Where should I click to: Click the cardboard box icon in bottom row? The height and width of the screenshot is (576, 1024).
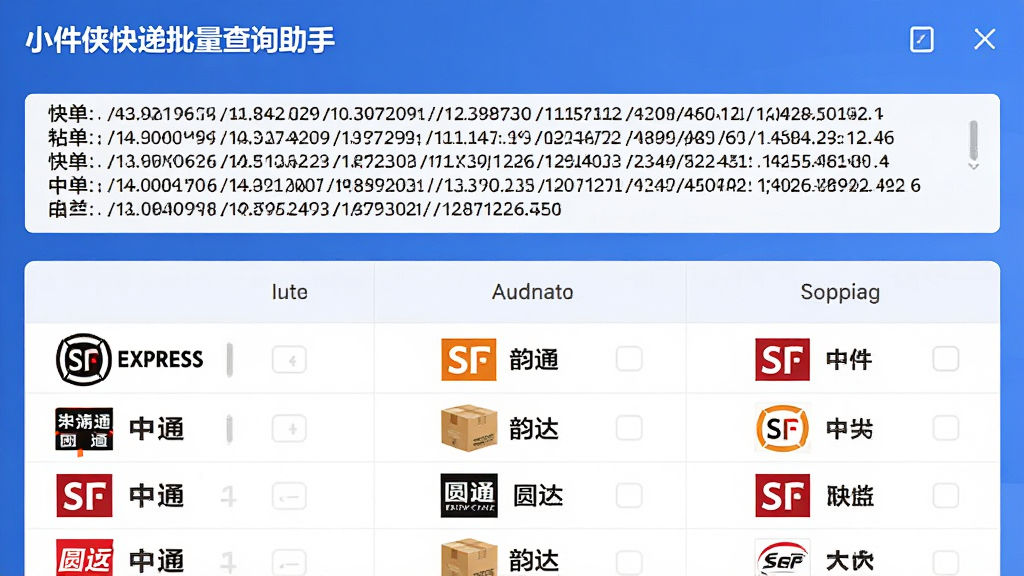469,557
